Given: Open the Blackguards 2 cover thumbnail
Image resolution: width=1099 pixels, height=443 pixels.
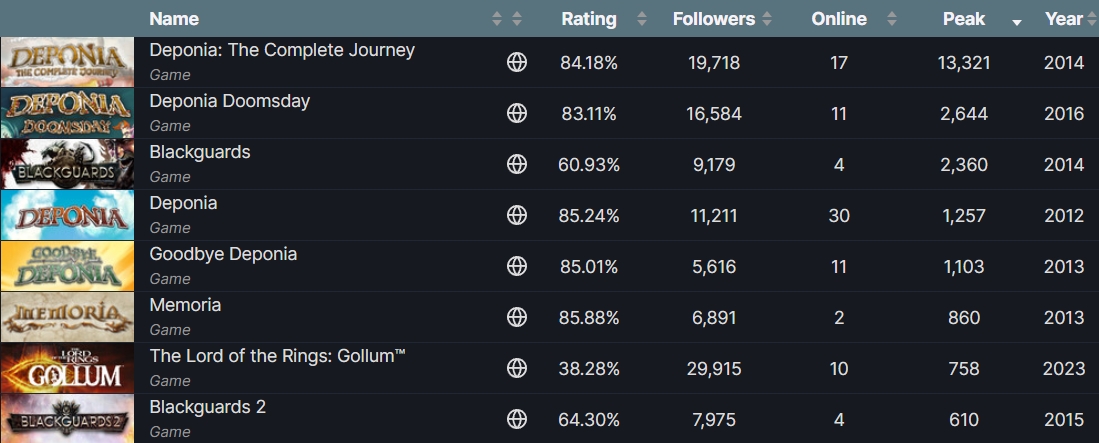Looking at the screenshot, I should [x=68, y=419].
